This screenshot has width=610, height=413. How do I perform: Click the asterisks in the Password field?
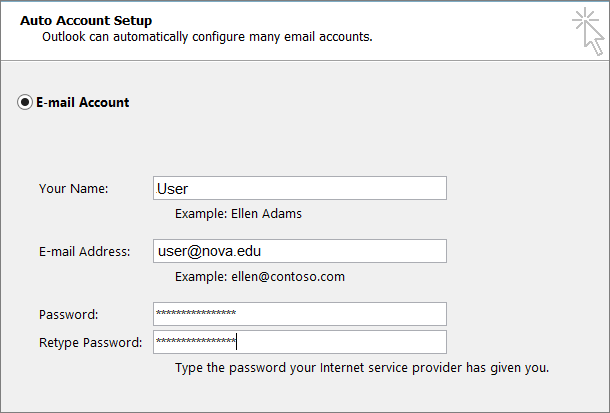(x=196, y=315)
